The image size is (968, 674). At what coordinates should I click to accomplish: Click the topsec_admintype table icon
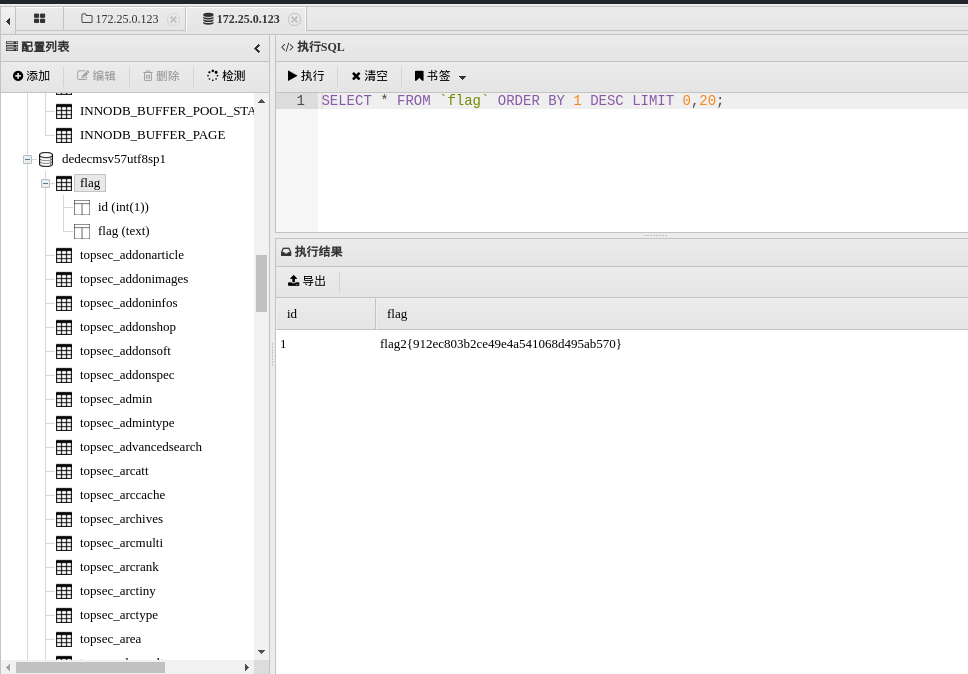(x=64, y=423)
